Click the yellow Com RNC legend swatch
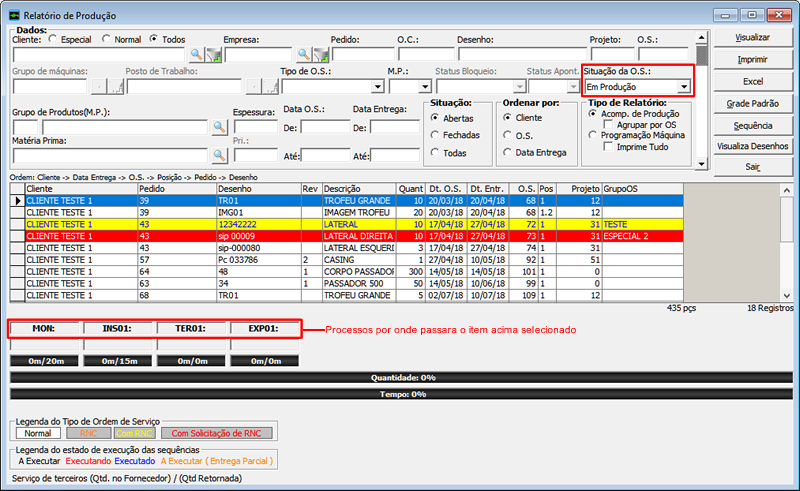Viewport: 800px width, 491px height. click(x=134, y=433)
